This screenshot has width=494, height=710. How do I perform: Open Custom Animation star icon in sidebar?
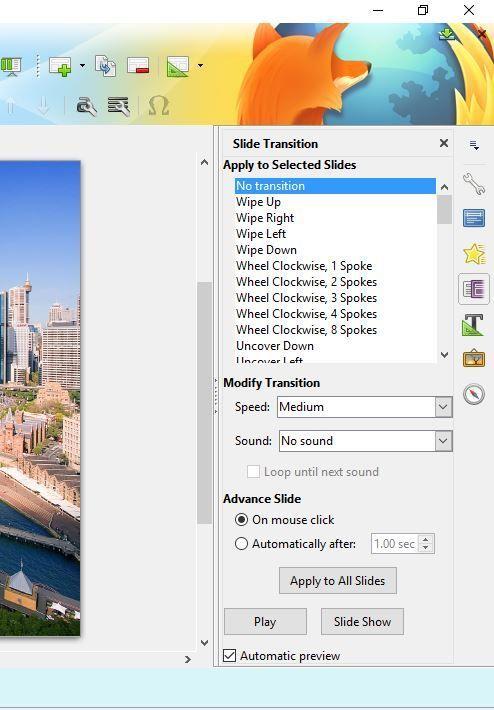click(x=474, y=254)
